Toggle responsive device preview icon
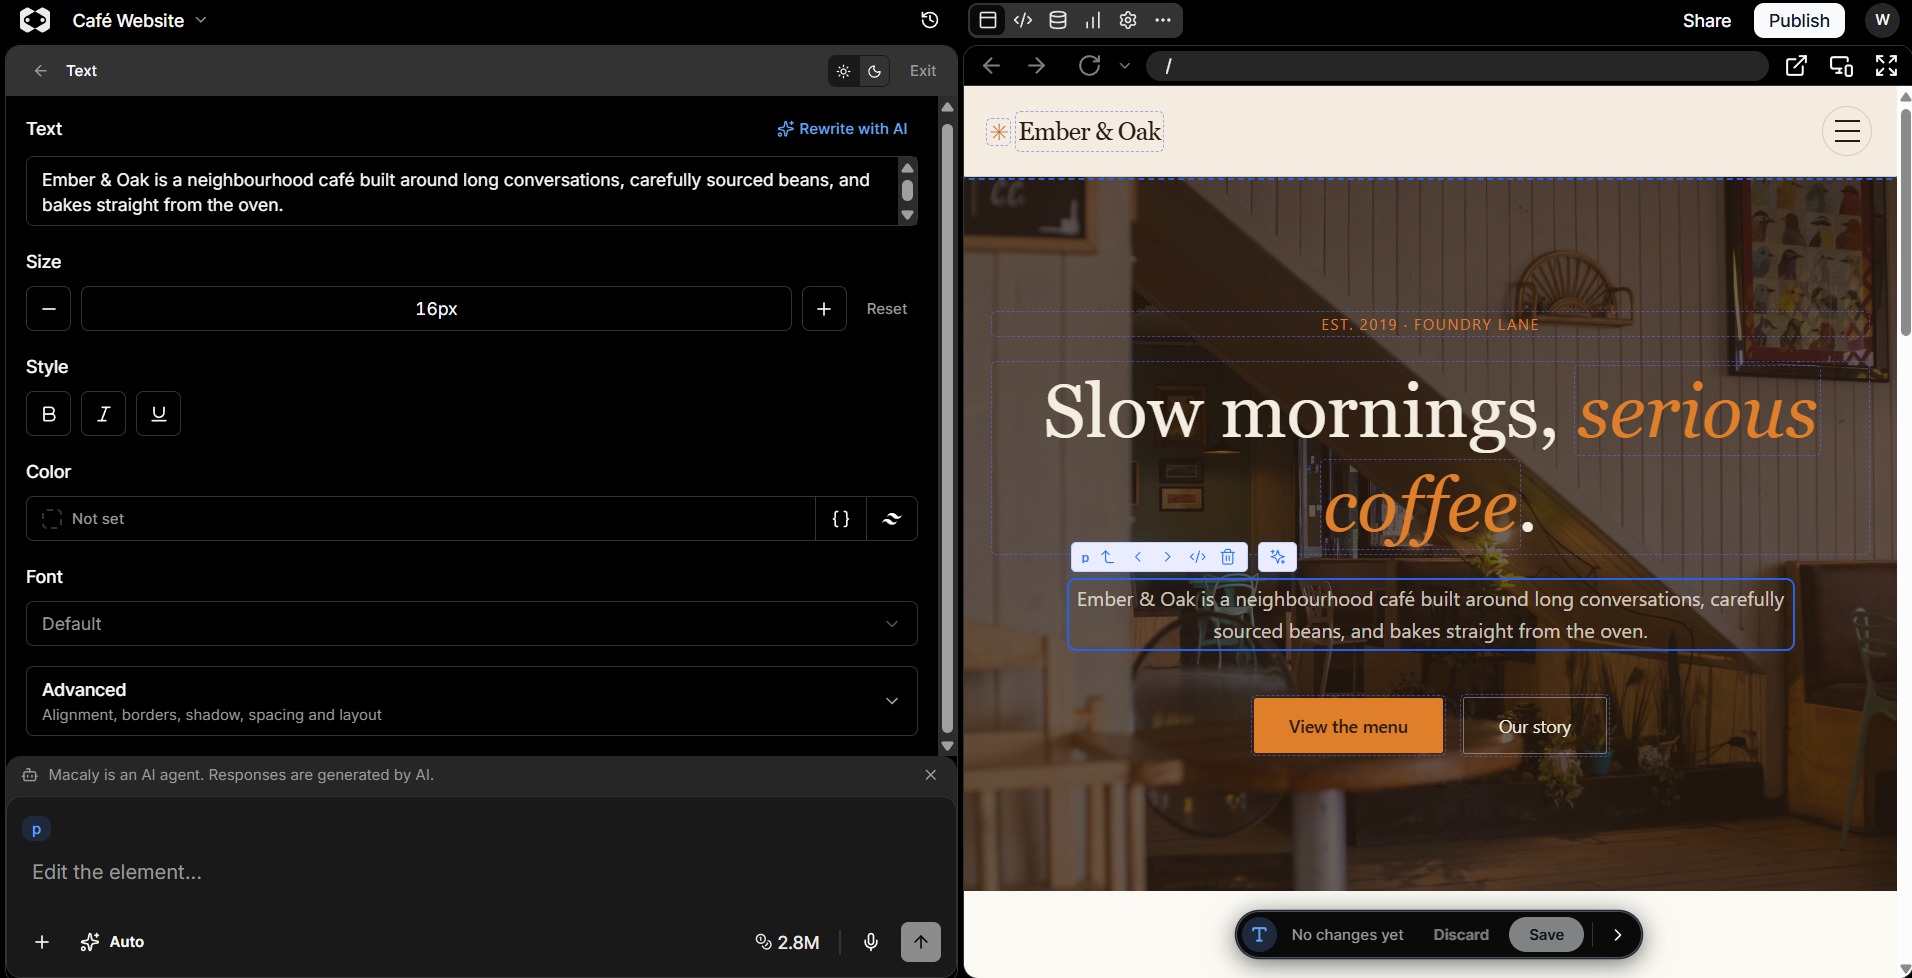1912x978 pixels. 1841,66
